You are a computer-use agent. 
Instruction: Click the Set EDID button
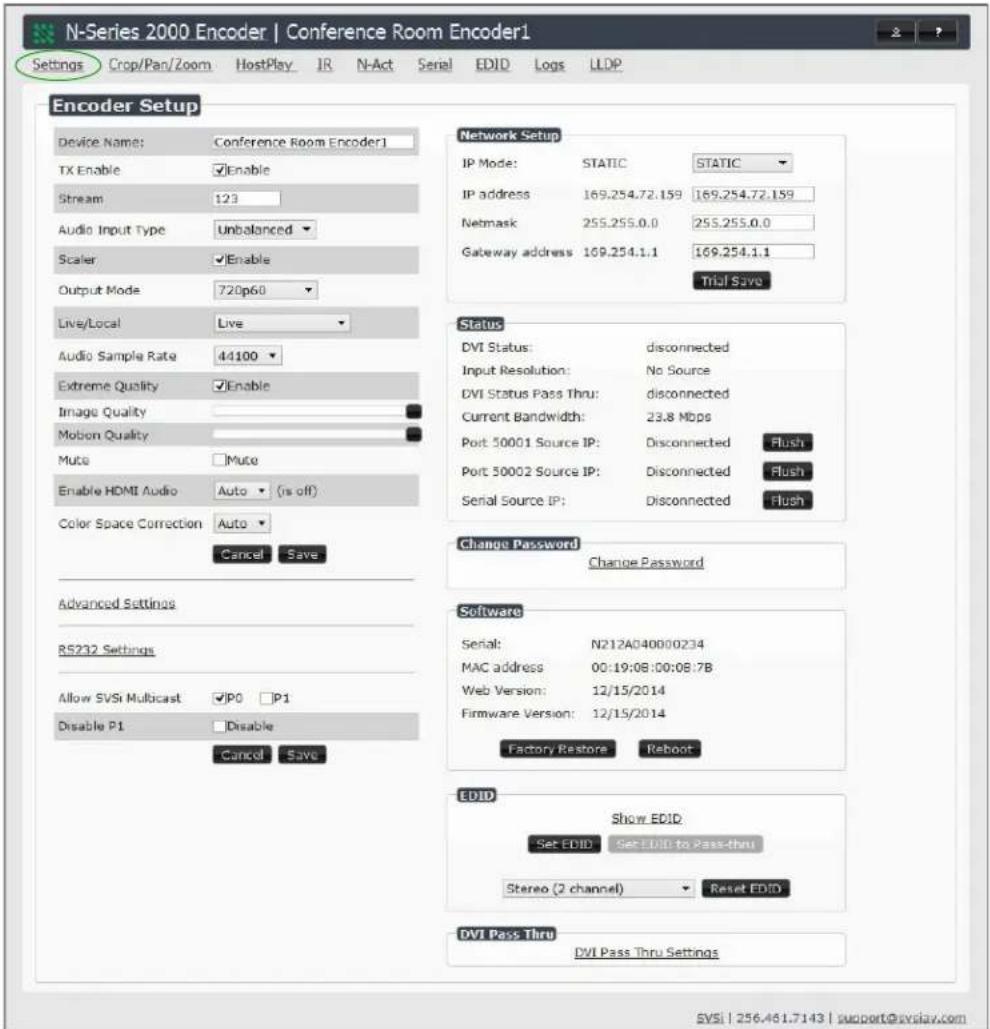point(564,844)
